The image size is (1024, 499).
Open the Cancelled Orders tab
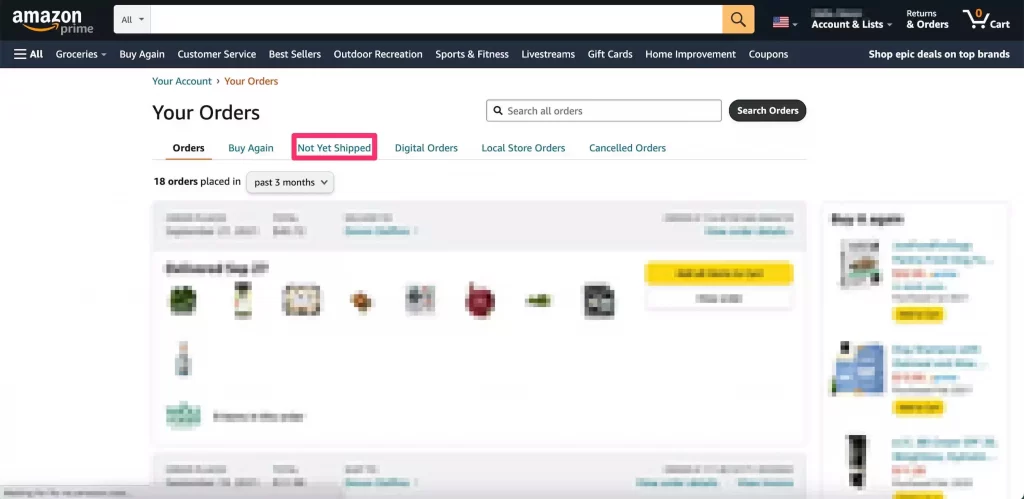[x=627, y=148]
